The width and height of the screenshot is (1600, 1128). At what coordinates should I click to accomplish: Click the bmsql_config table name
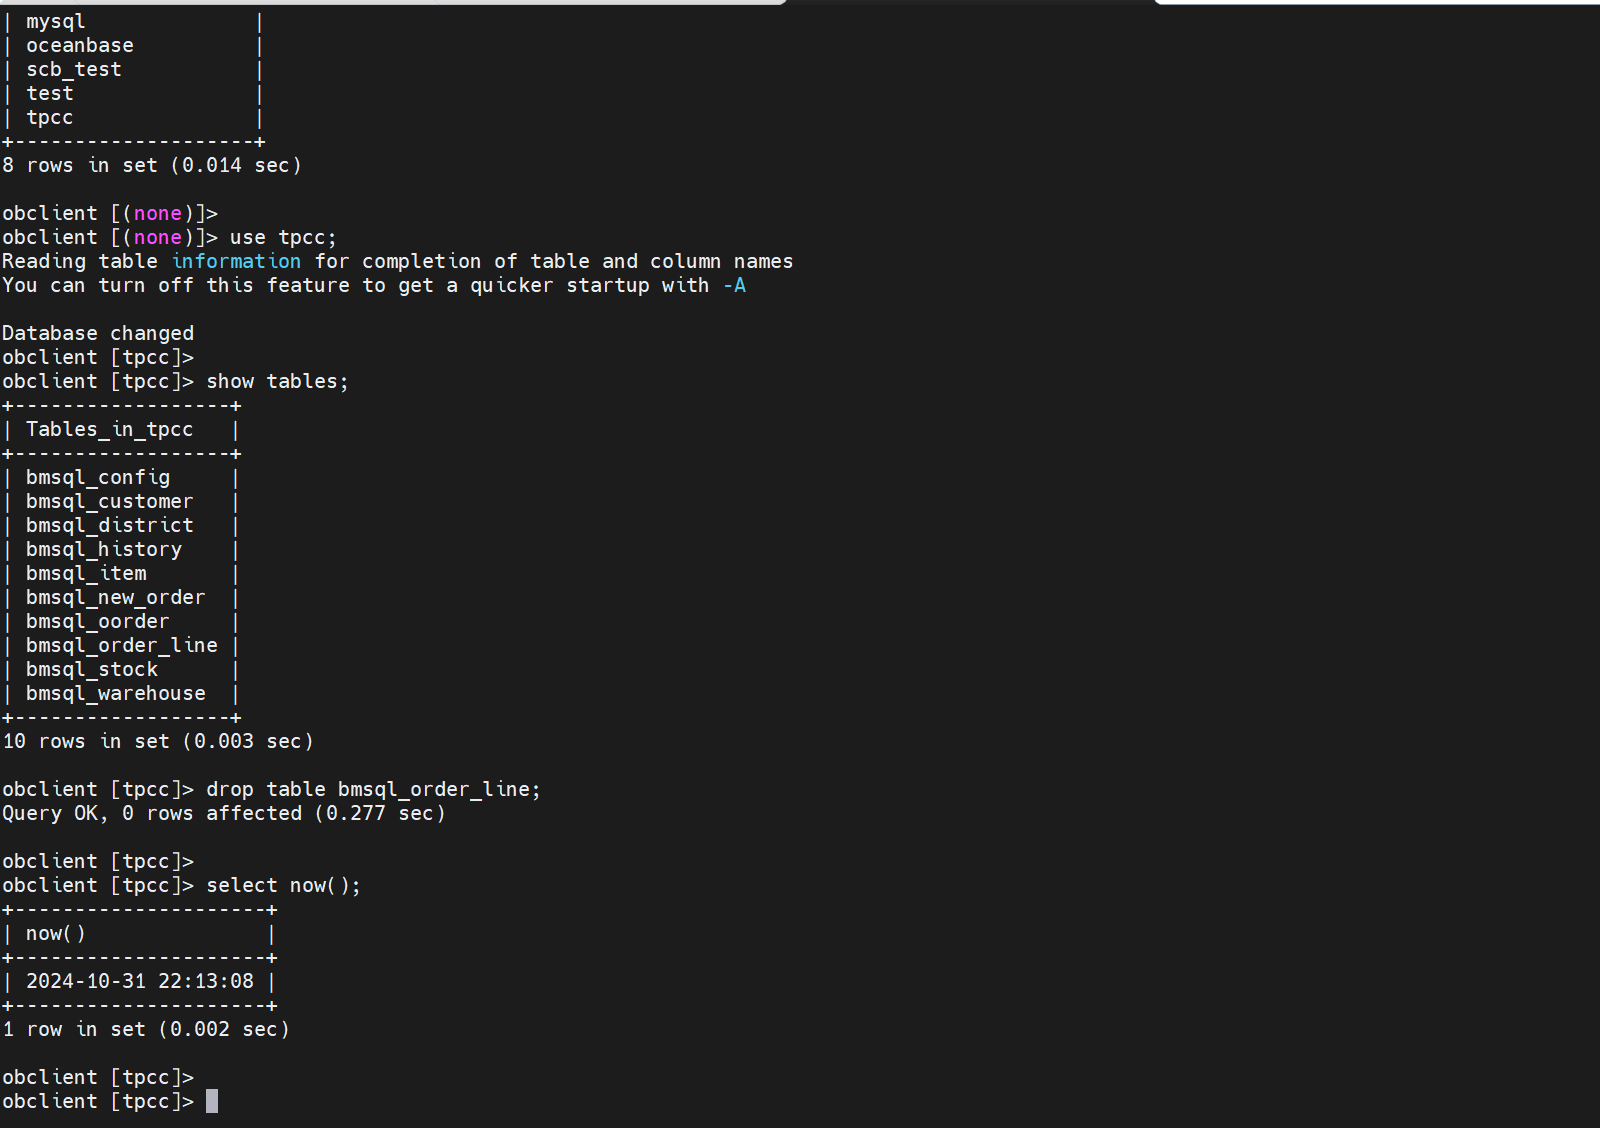coord(98,478)
